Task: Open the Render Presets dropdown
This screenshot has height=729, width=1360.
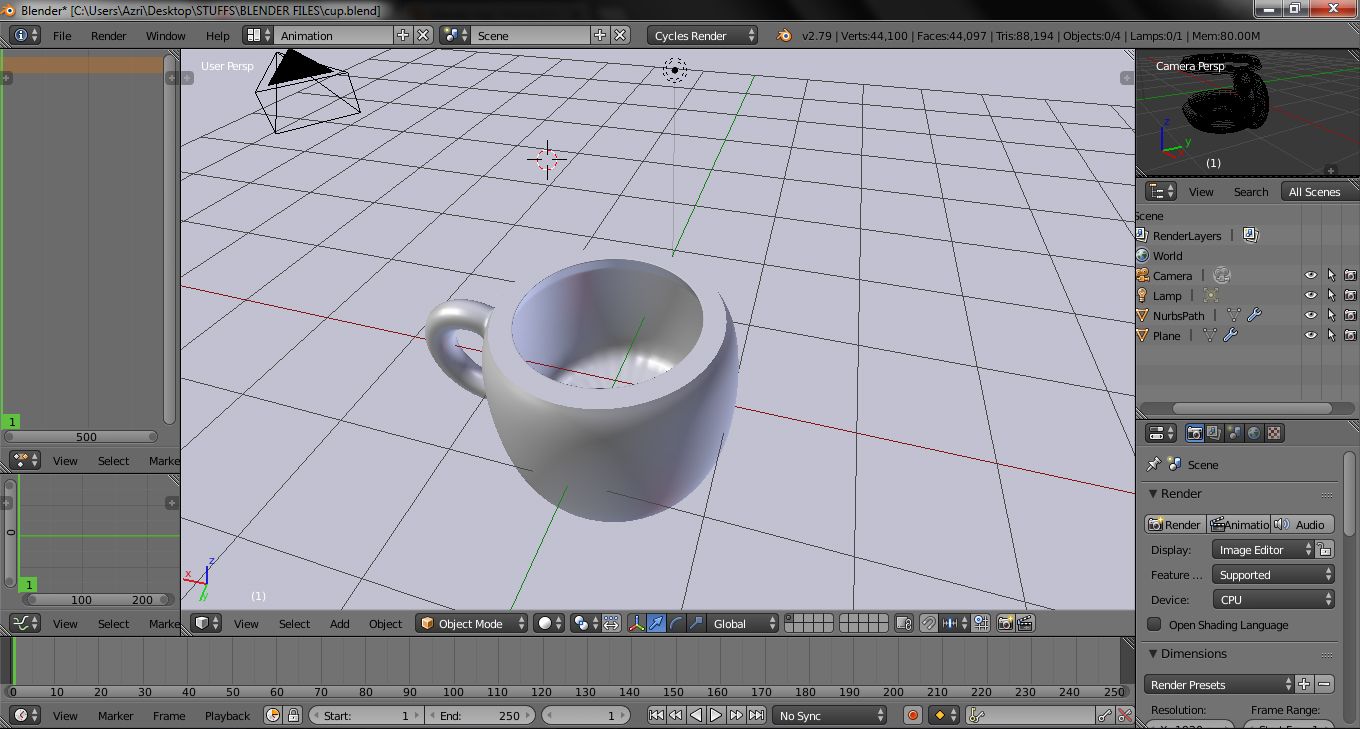Action: pyautogui.click(x=1219, y=684)
